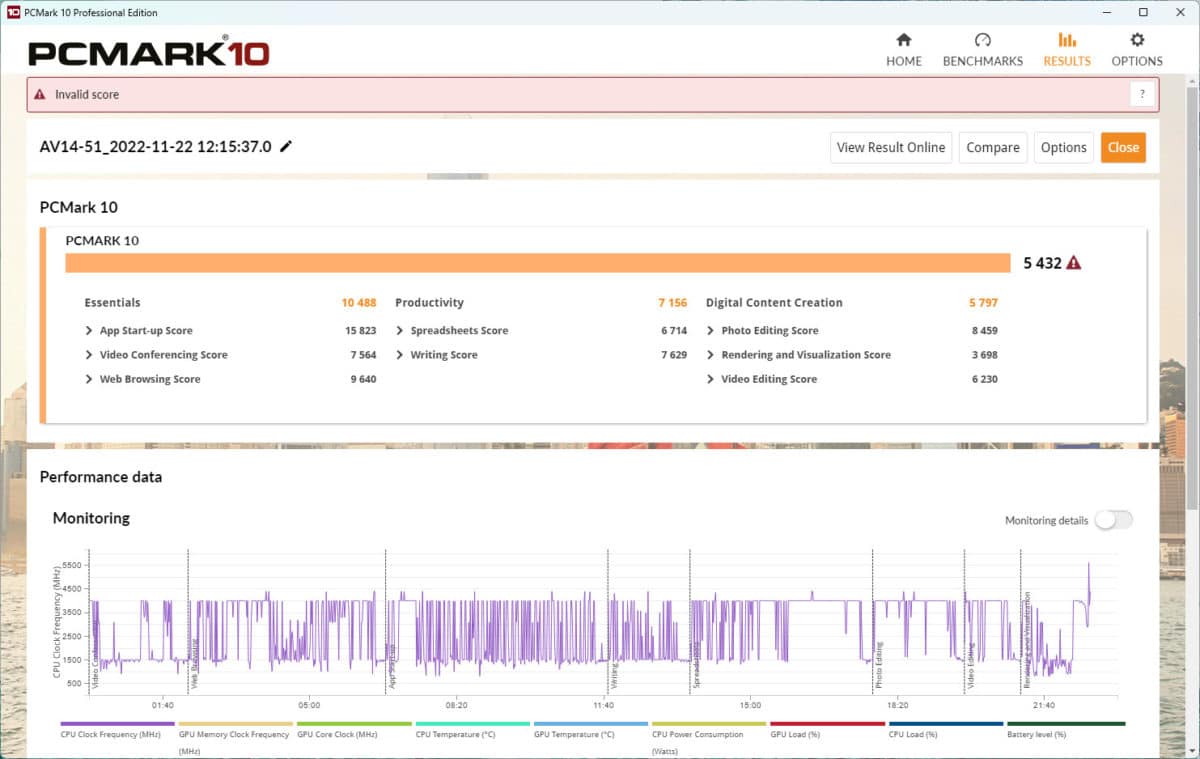Click the red warning icon beside 5 432
The image size is (1200, 759).
coord(1074,263)
